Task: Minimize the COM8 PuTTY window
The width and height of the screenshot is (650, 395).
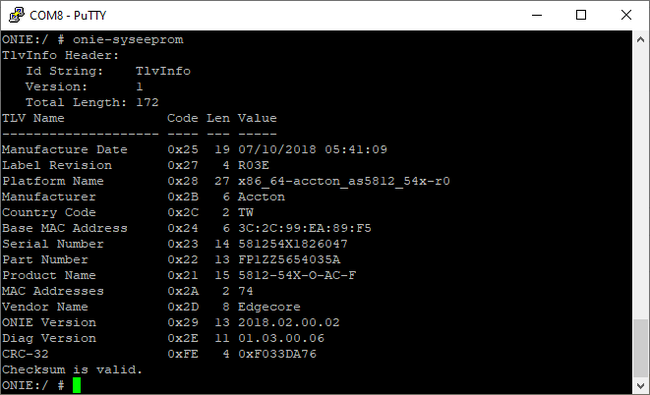Action: pyautogui.click(x=537, y=15)
